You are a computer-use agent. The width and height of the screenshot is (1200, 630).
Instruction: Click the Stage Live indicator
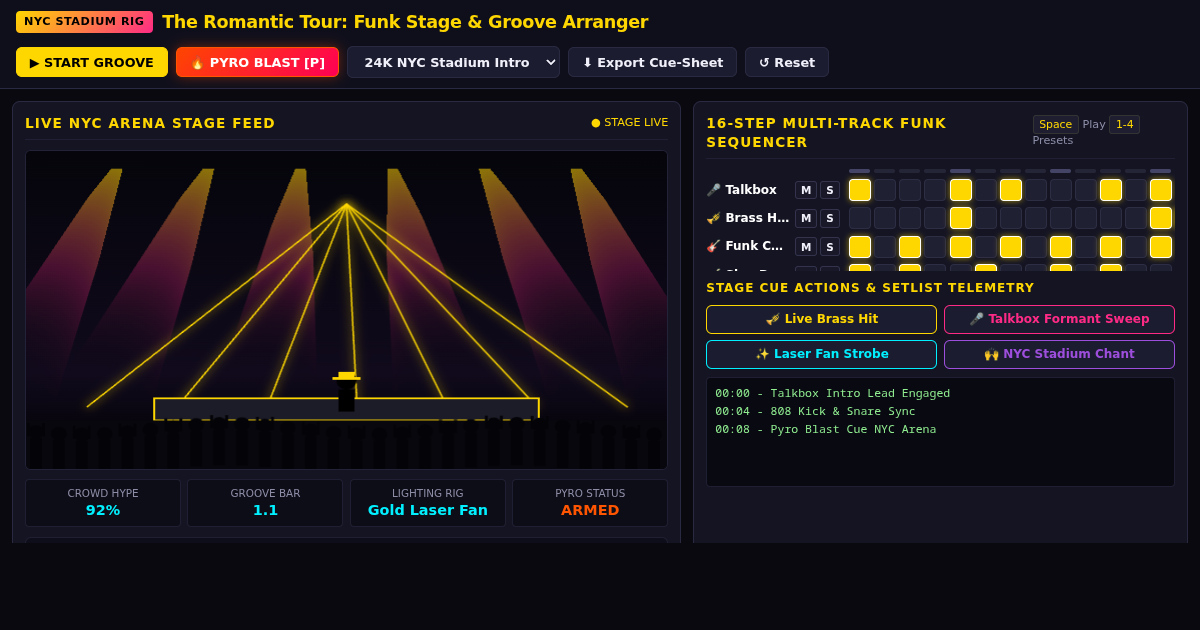point(630,122)
